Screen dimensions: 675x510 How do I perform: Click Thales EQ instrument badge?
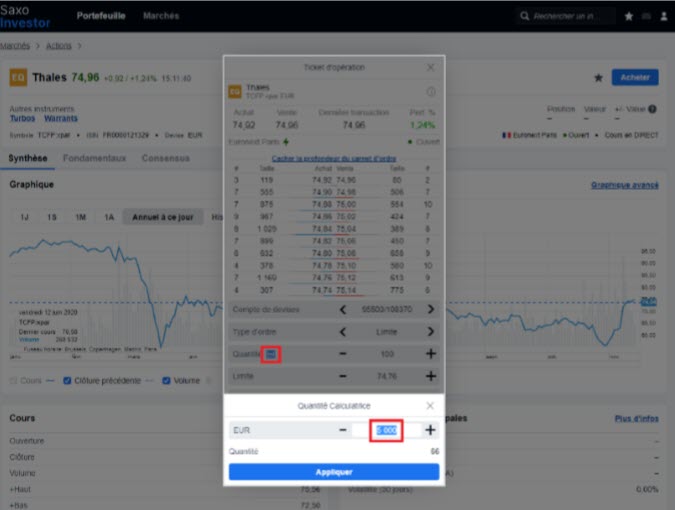18,77
